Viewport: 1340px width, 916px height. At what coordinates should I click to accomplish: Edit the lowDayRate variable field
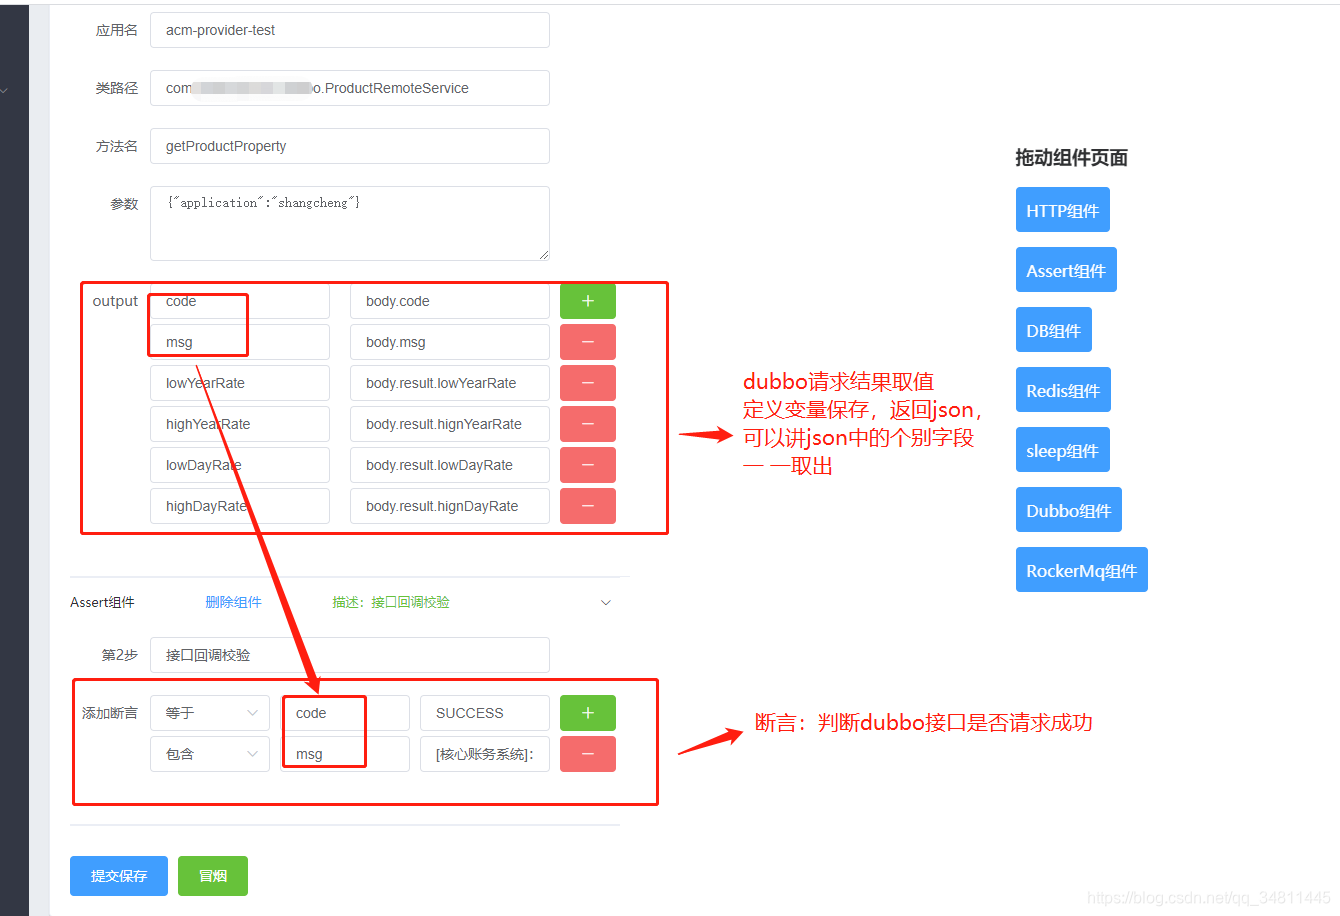pos(240,465)
